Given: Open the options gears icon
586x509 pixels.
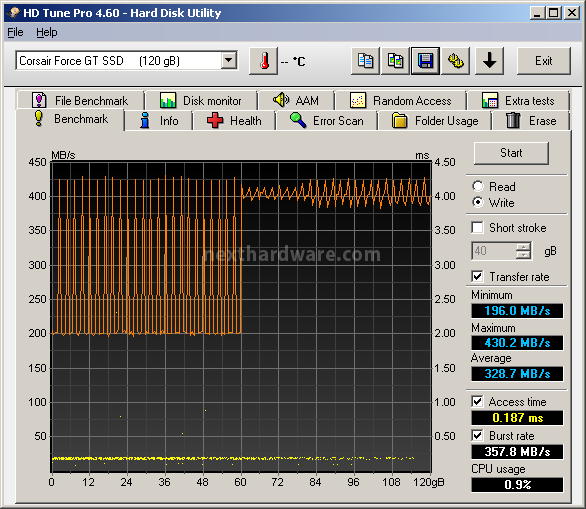Looking at the screenshot, I should [x=456, y=61].
